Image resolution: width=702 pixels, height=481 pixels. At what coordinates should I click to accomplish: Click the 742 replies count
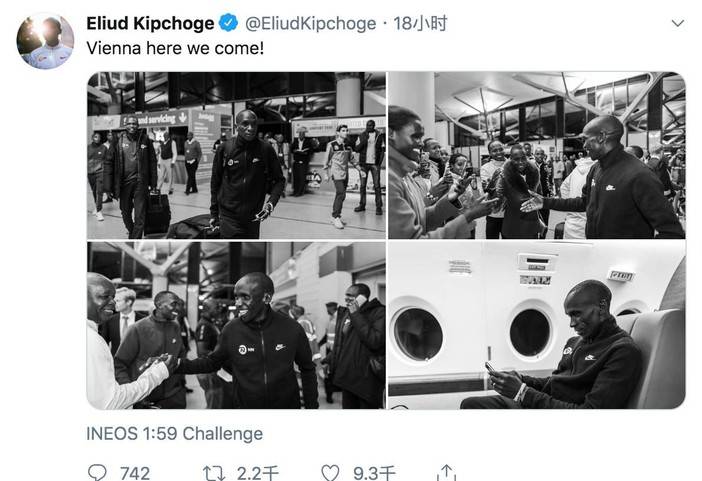[x=135, y=473]
